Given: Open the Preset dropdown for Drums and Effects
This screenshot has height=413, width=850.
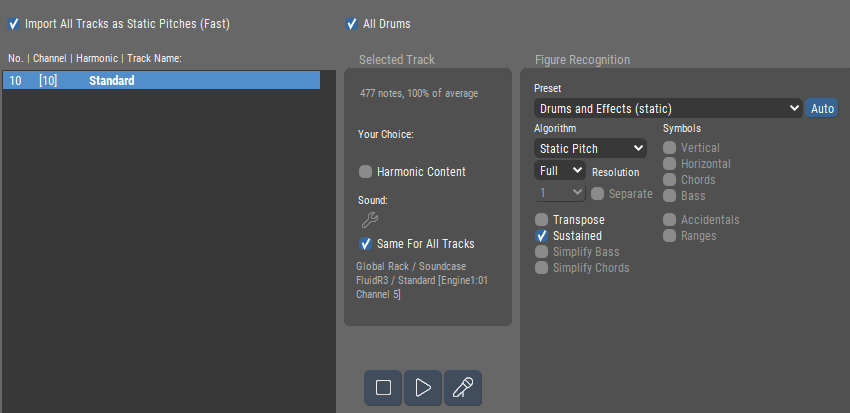Looking at the screenshot, I should click(668, 108).
